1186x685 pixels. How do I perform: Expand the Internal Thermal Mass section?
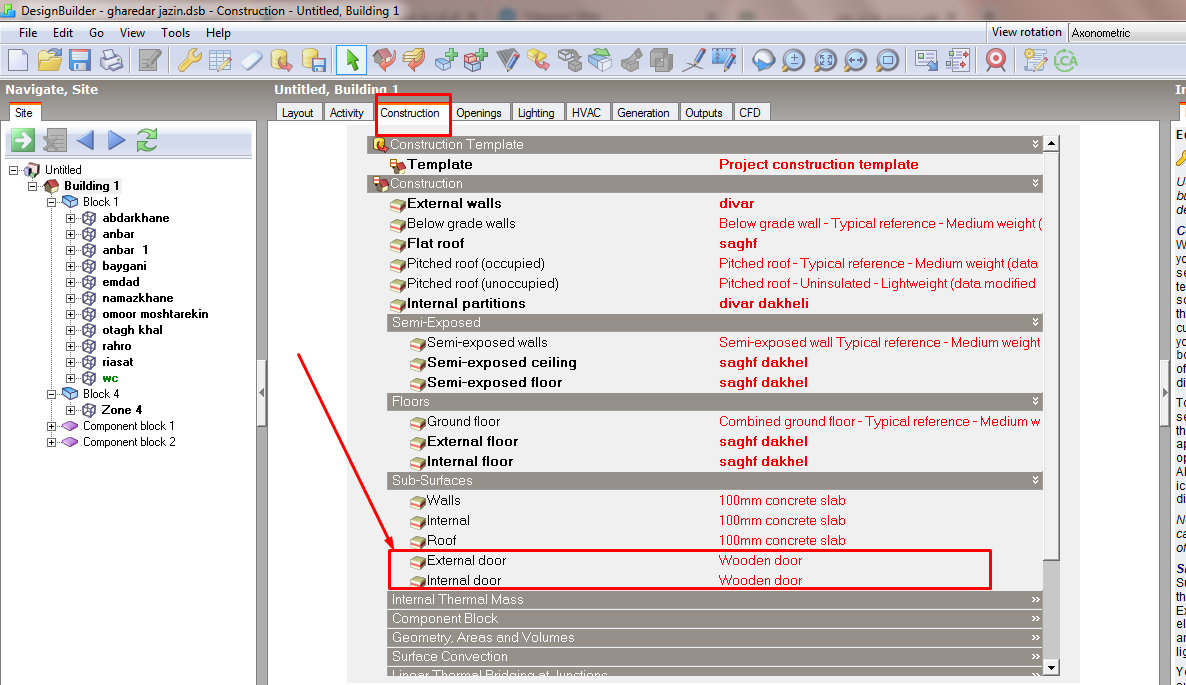[715, 600]
